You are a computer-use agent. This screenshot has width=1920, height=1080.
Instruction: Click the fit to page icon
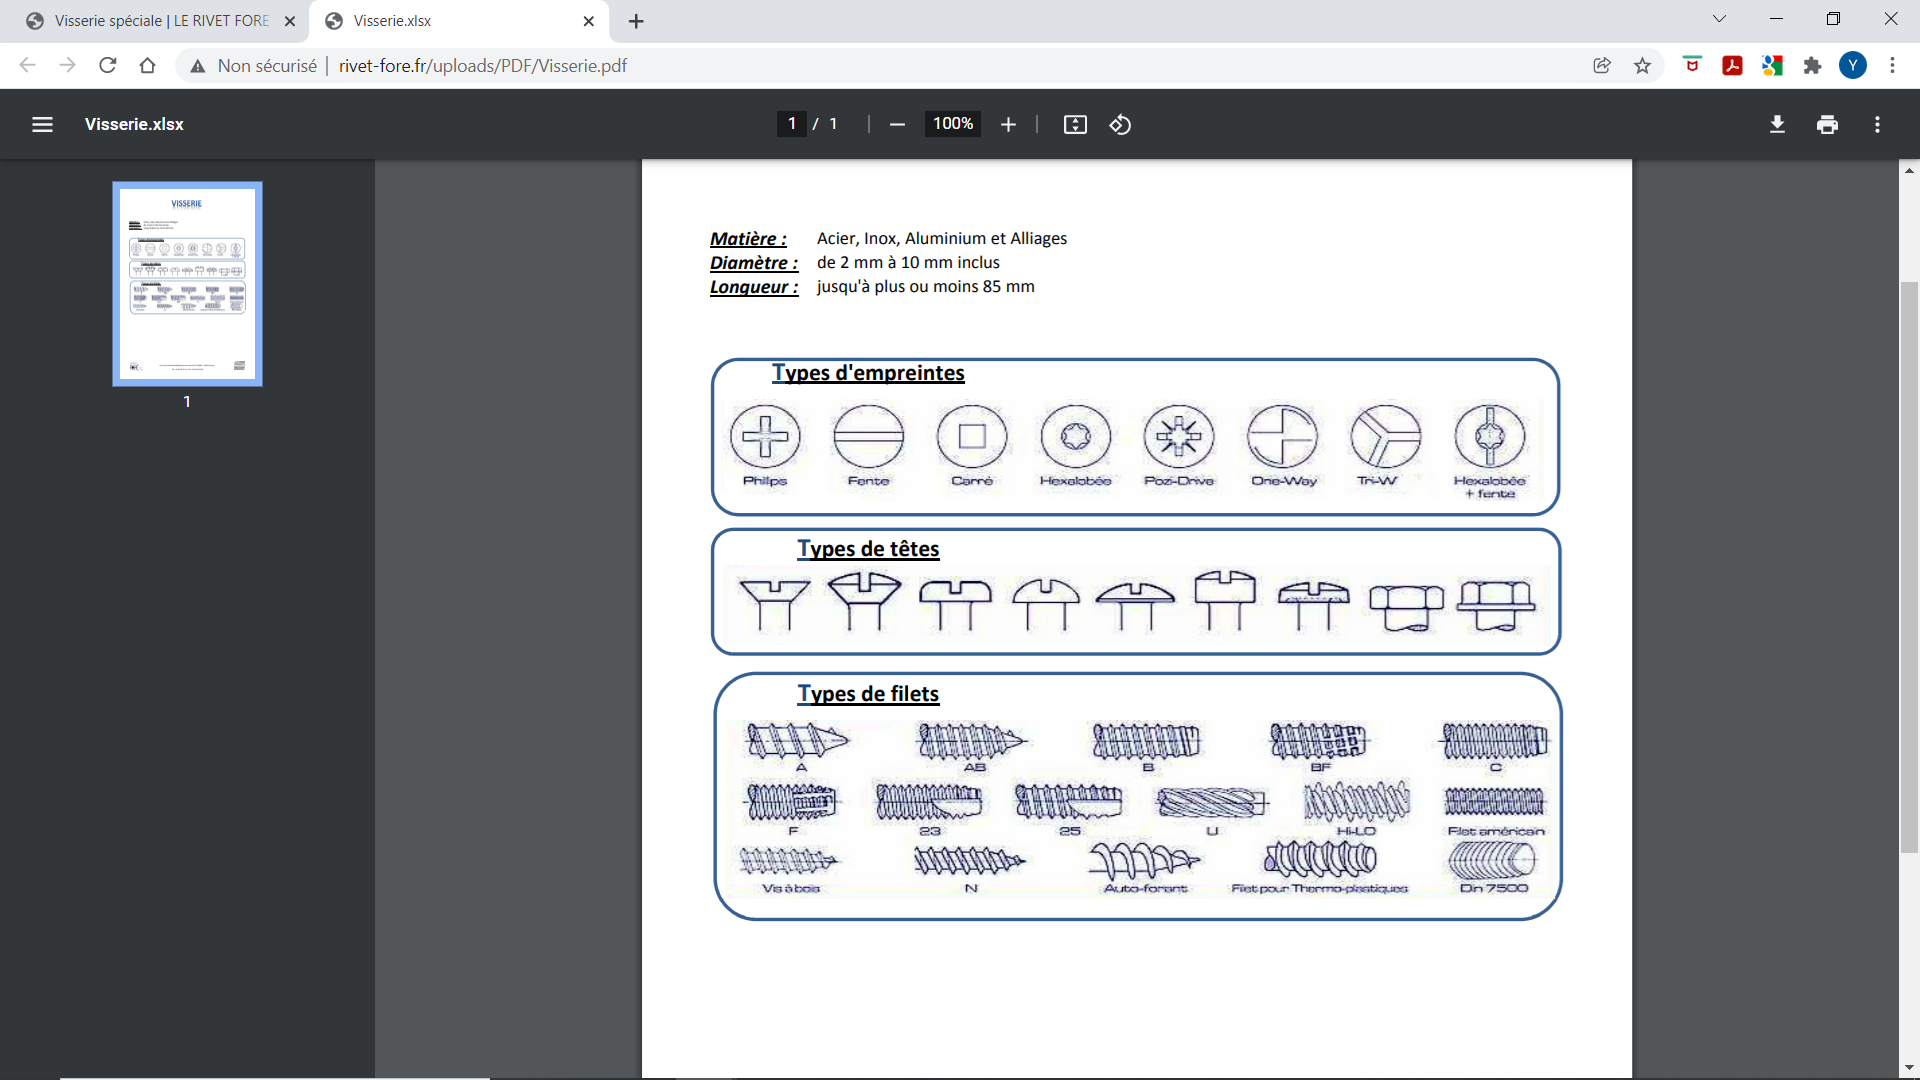pyautogui.click(x=1075, y=124)
